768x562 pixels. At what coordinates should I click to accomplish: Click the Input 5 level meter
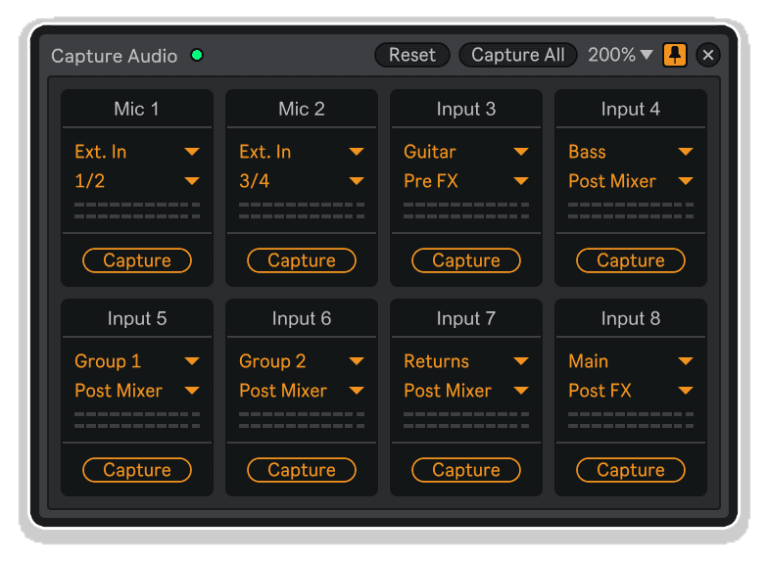(137, 420)
